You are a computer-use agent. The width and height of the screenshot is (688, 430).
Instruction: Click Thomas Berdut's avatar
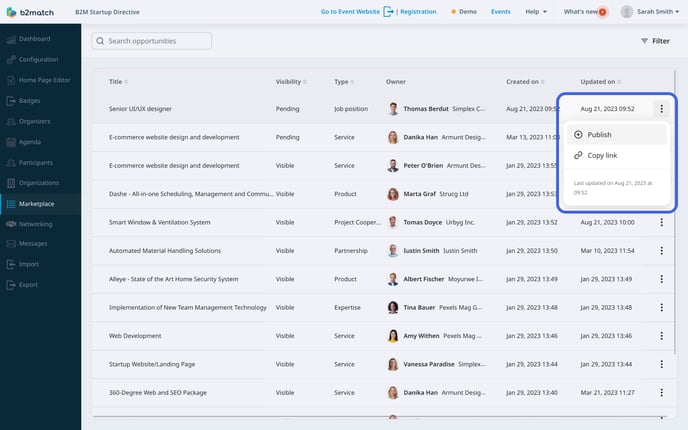(x=393, y=108)
